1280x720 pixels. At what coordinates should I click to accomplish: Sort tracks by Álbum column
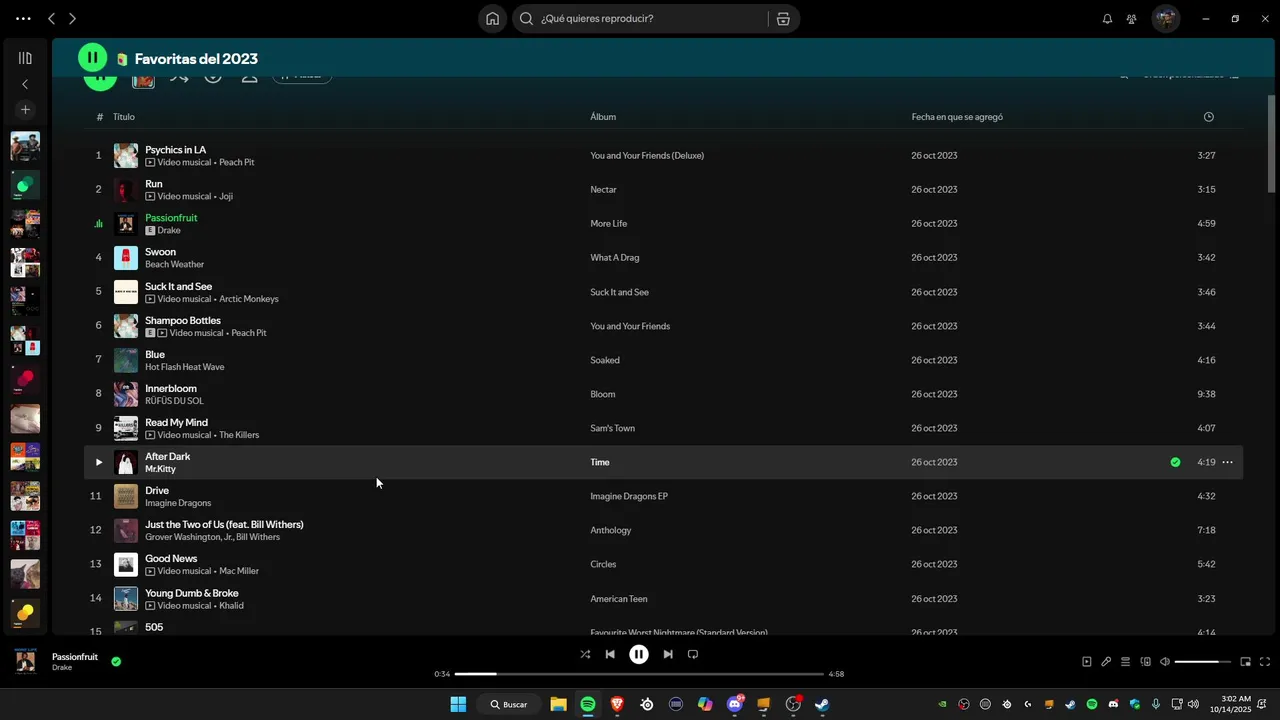(x=603, y=117)
